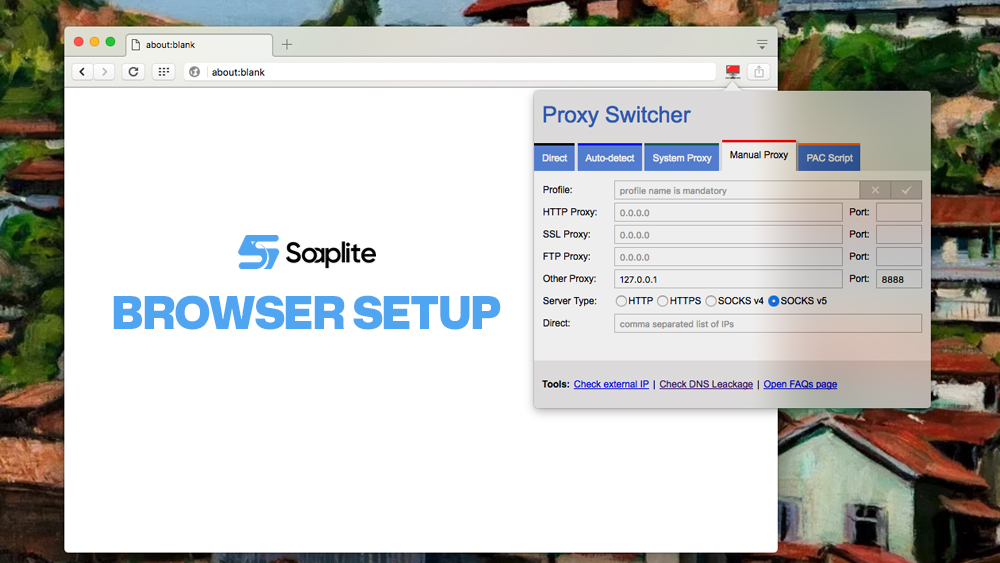This screenshot has height=563, width=1000.
Task: Toggle the Proxy Switcher extension icon
Action: coord(733,71)
